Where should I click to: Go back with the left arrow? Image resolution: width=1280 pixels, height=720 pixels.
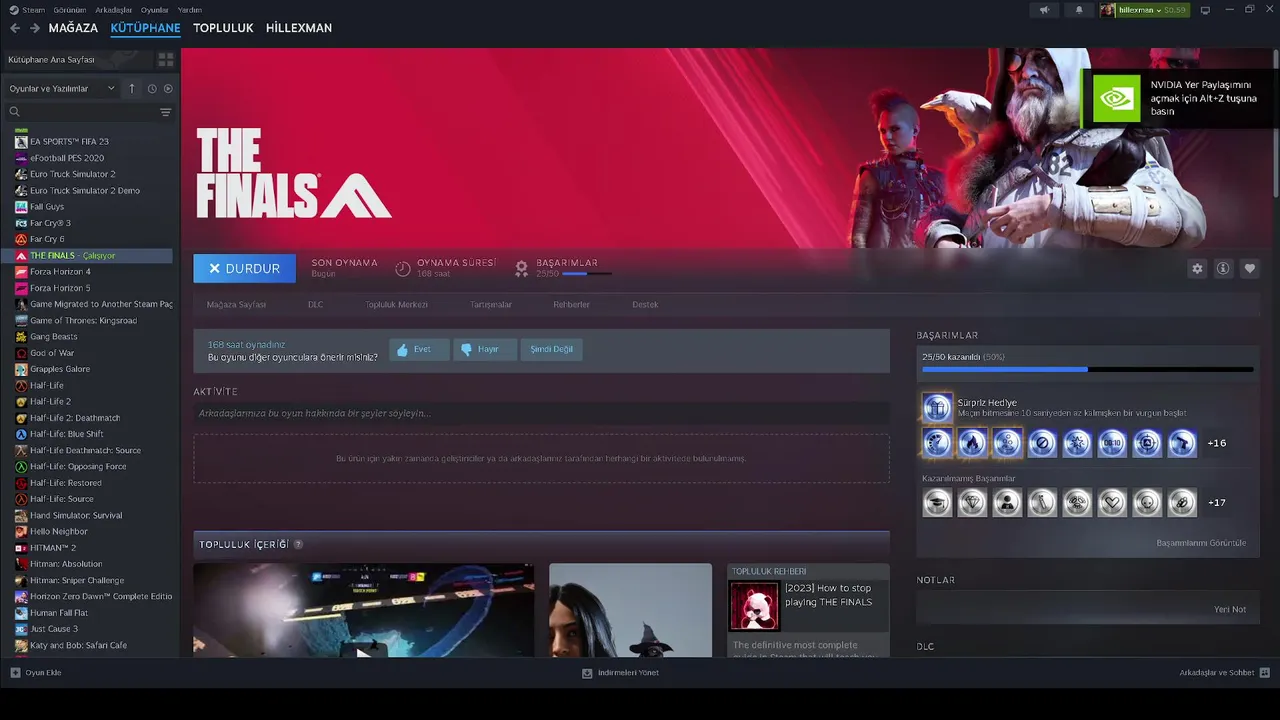pyautogui.click(x=14, y=28)
